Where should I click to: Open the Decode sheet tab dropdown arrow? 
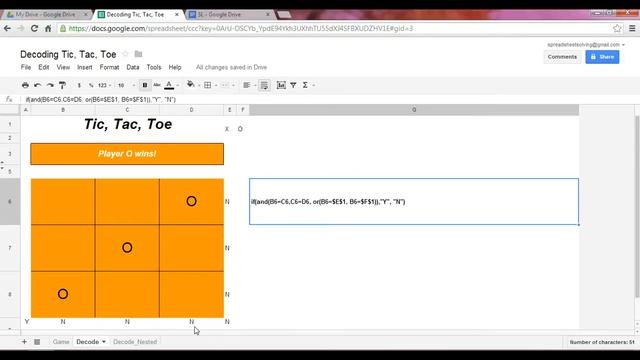click(x=104, y=342)
